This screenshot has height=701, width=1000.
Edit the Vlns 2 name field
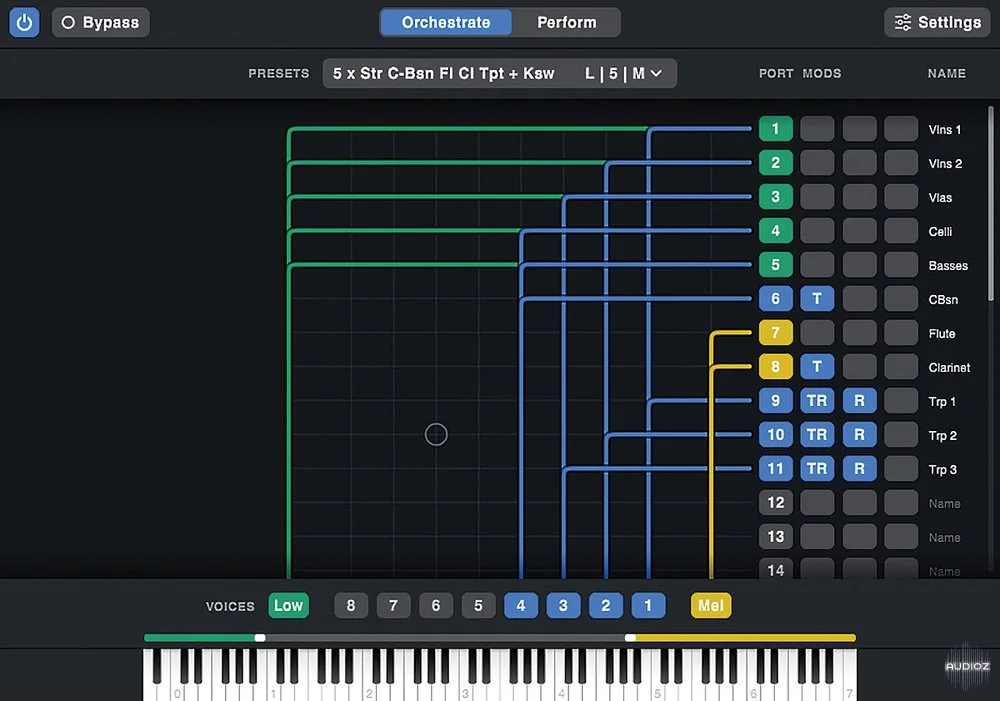[x=945, y=163]
